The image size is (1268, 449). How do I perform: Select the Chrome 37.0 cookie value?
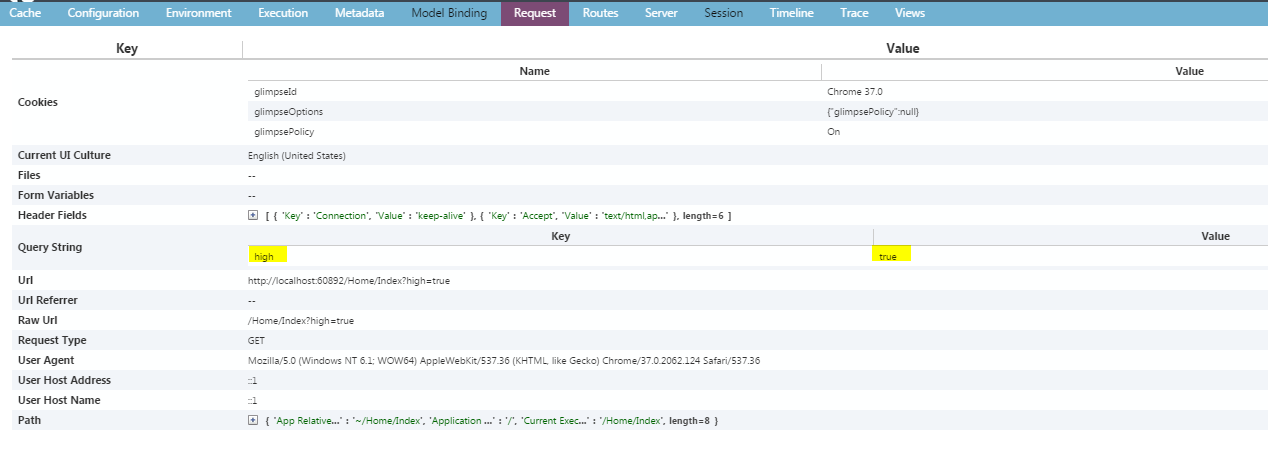pyautogui.click(x=854, y=91)
